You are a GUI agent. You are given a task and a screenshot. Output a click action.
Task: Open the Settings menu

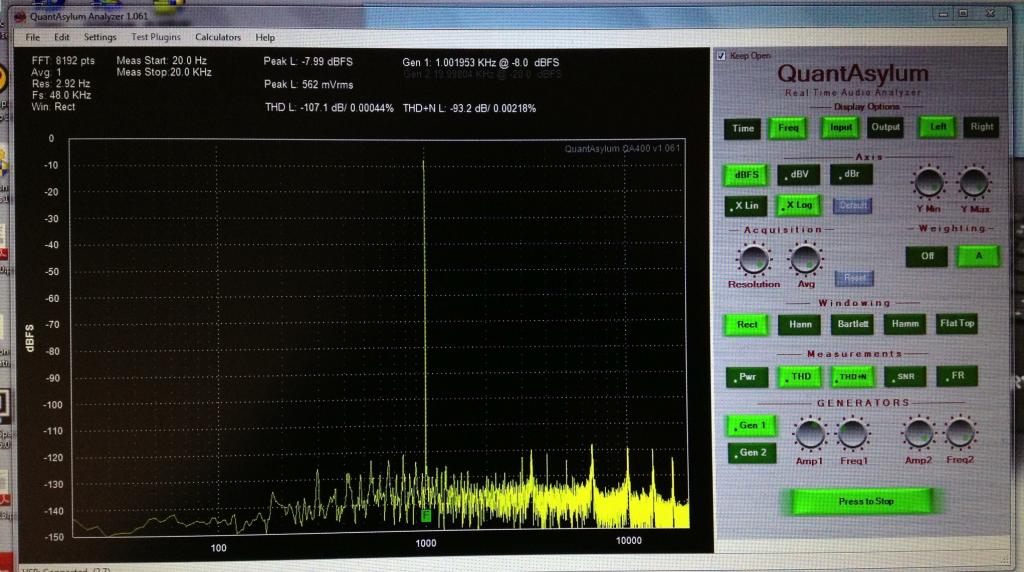click(x=100, y=37)
